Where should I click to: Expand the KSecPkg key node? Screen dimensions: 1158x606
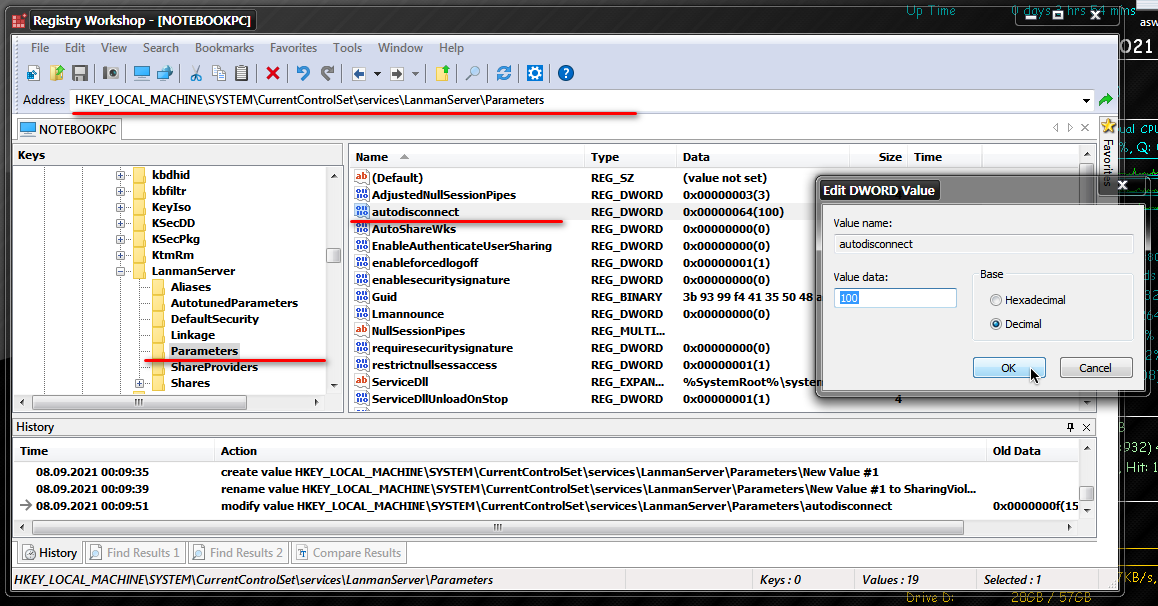(120, 239)
